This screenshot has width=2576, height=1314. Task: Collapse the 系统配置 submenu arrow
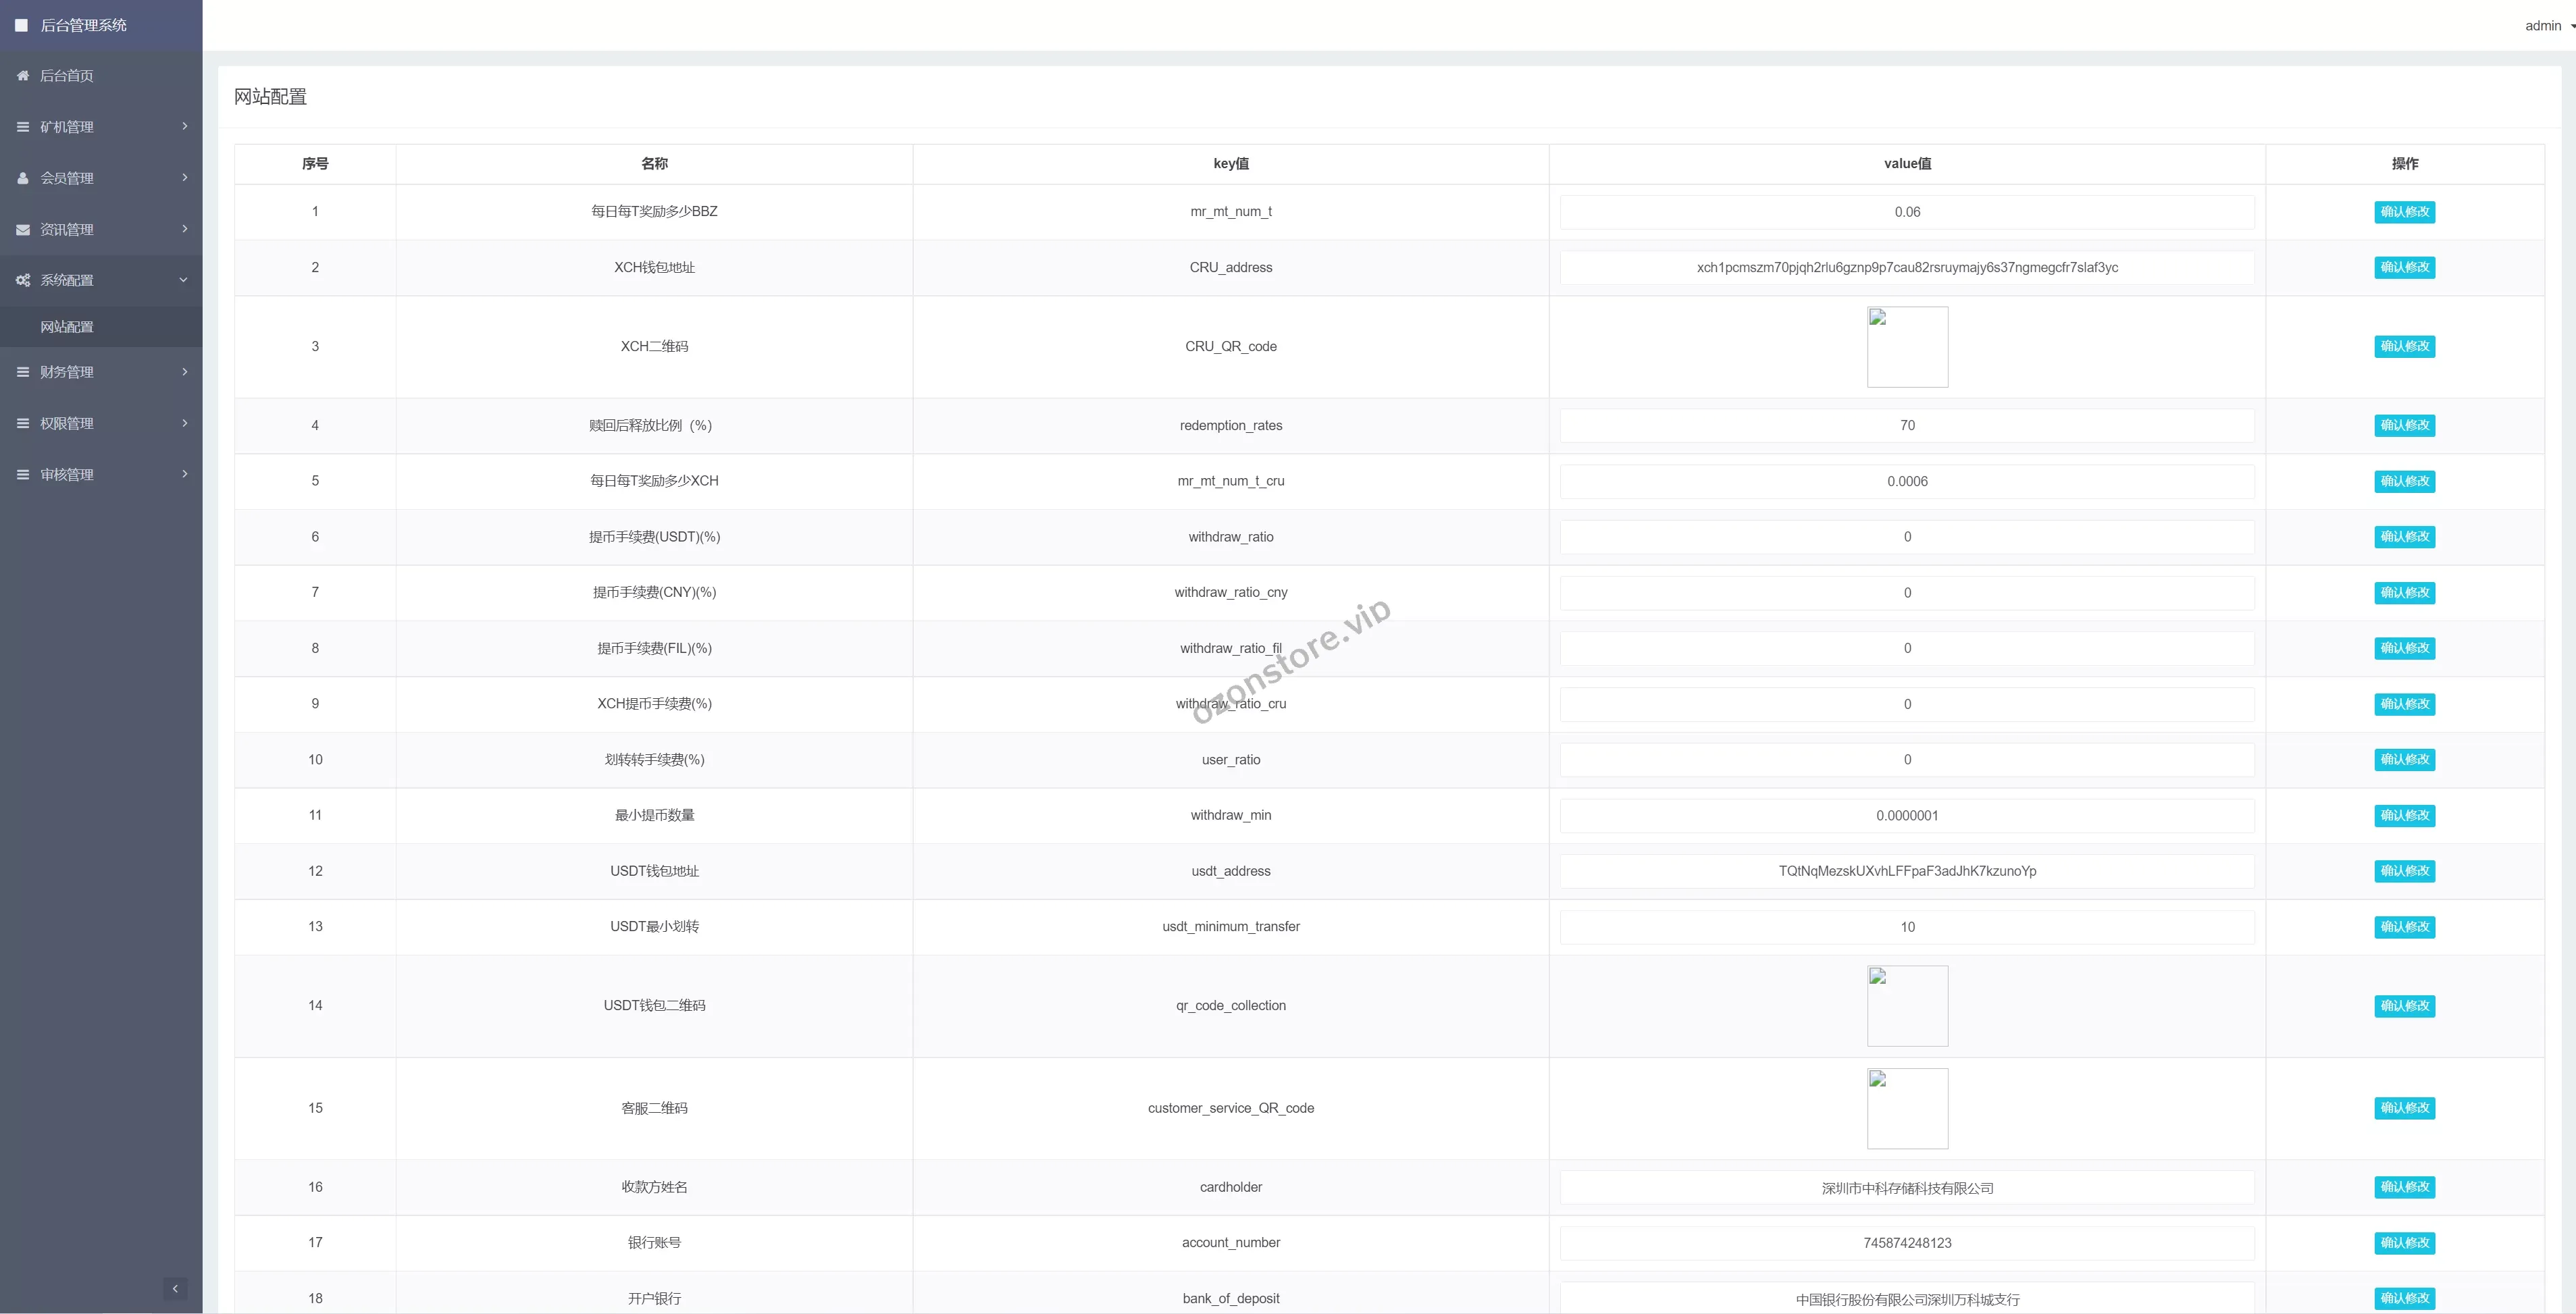[x=183, y=280]
